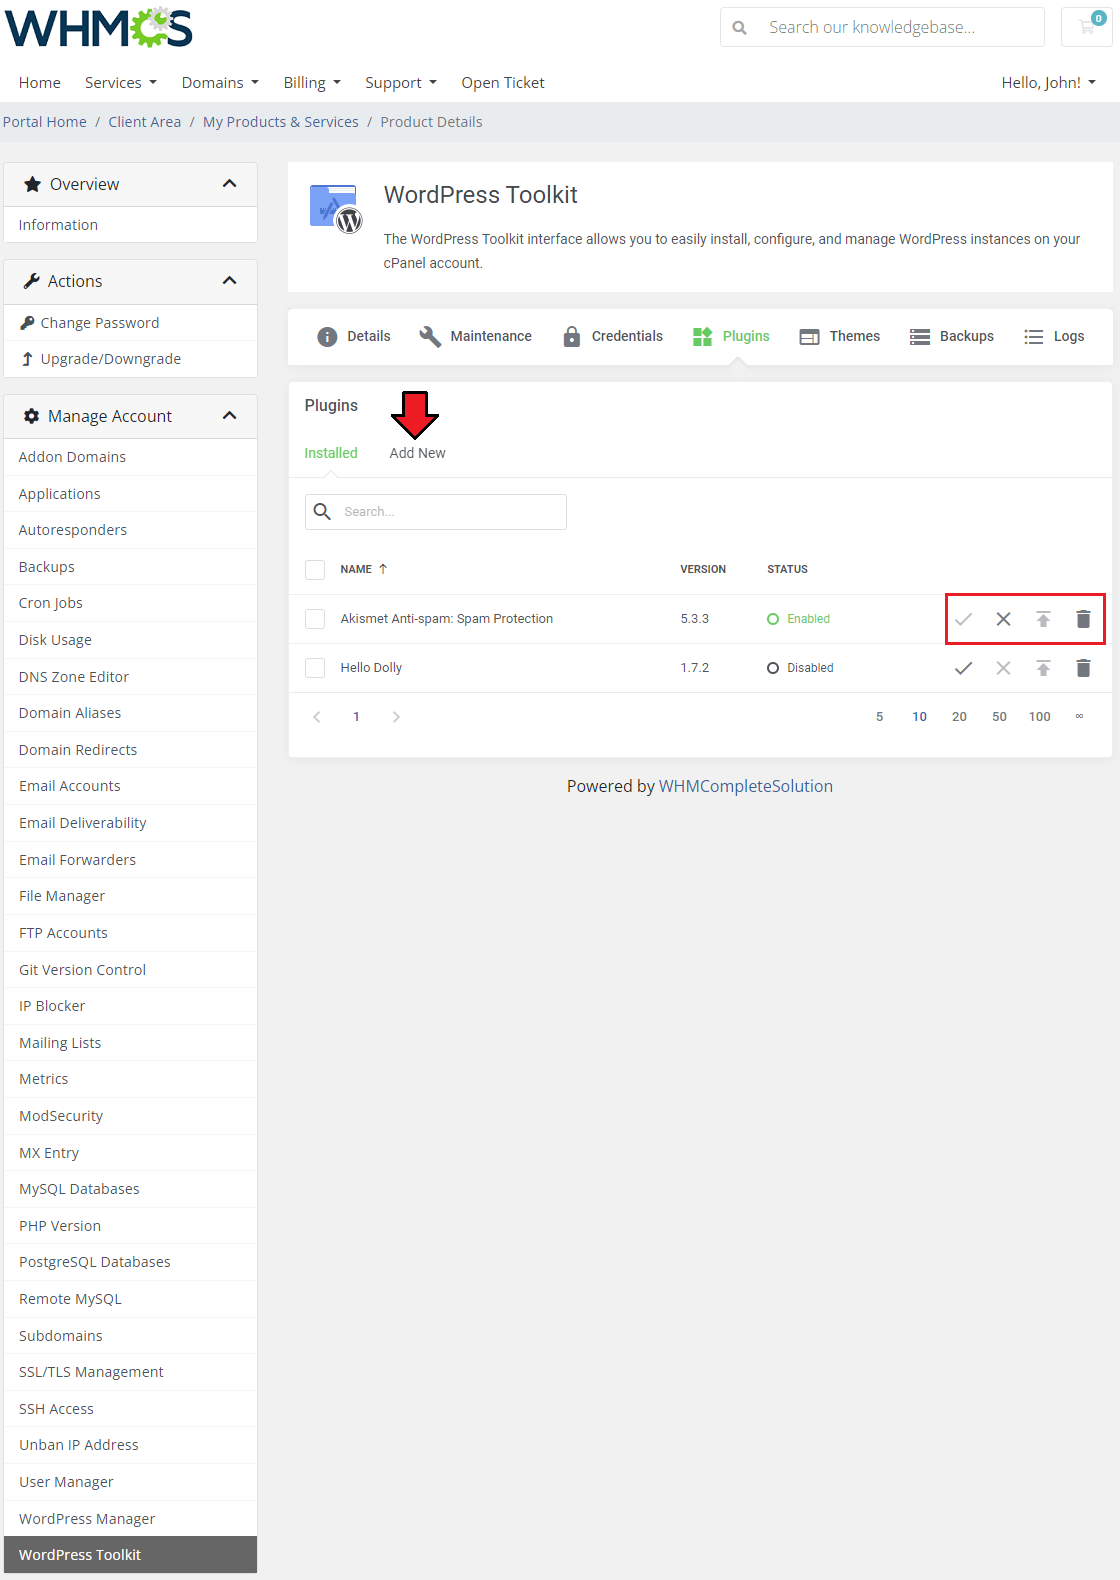Check the Akismet Anti-spam row checkbox
The image size is (1120, 1580).
tap(315, 619)
